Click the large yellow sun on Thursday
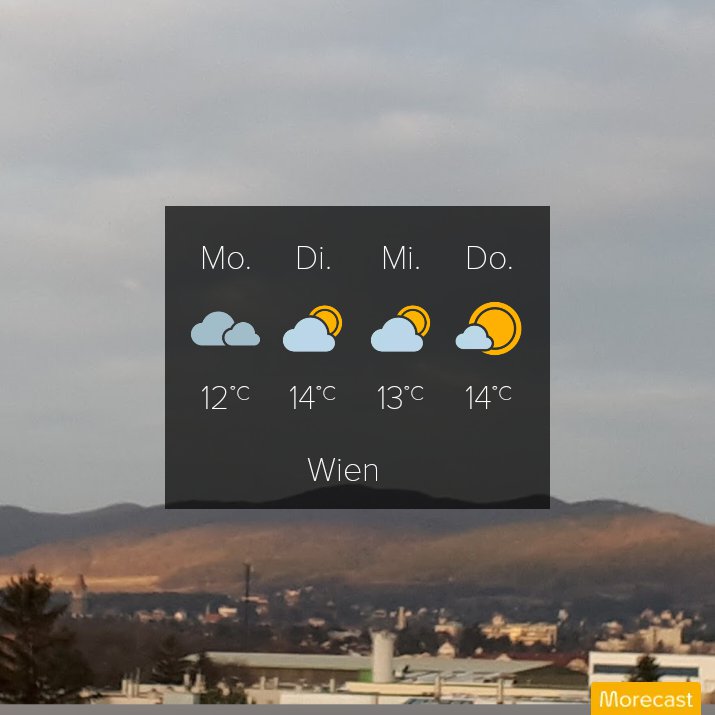 [497, 327]
